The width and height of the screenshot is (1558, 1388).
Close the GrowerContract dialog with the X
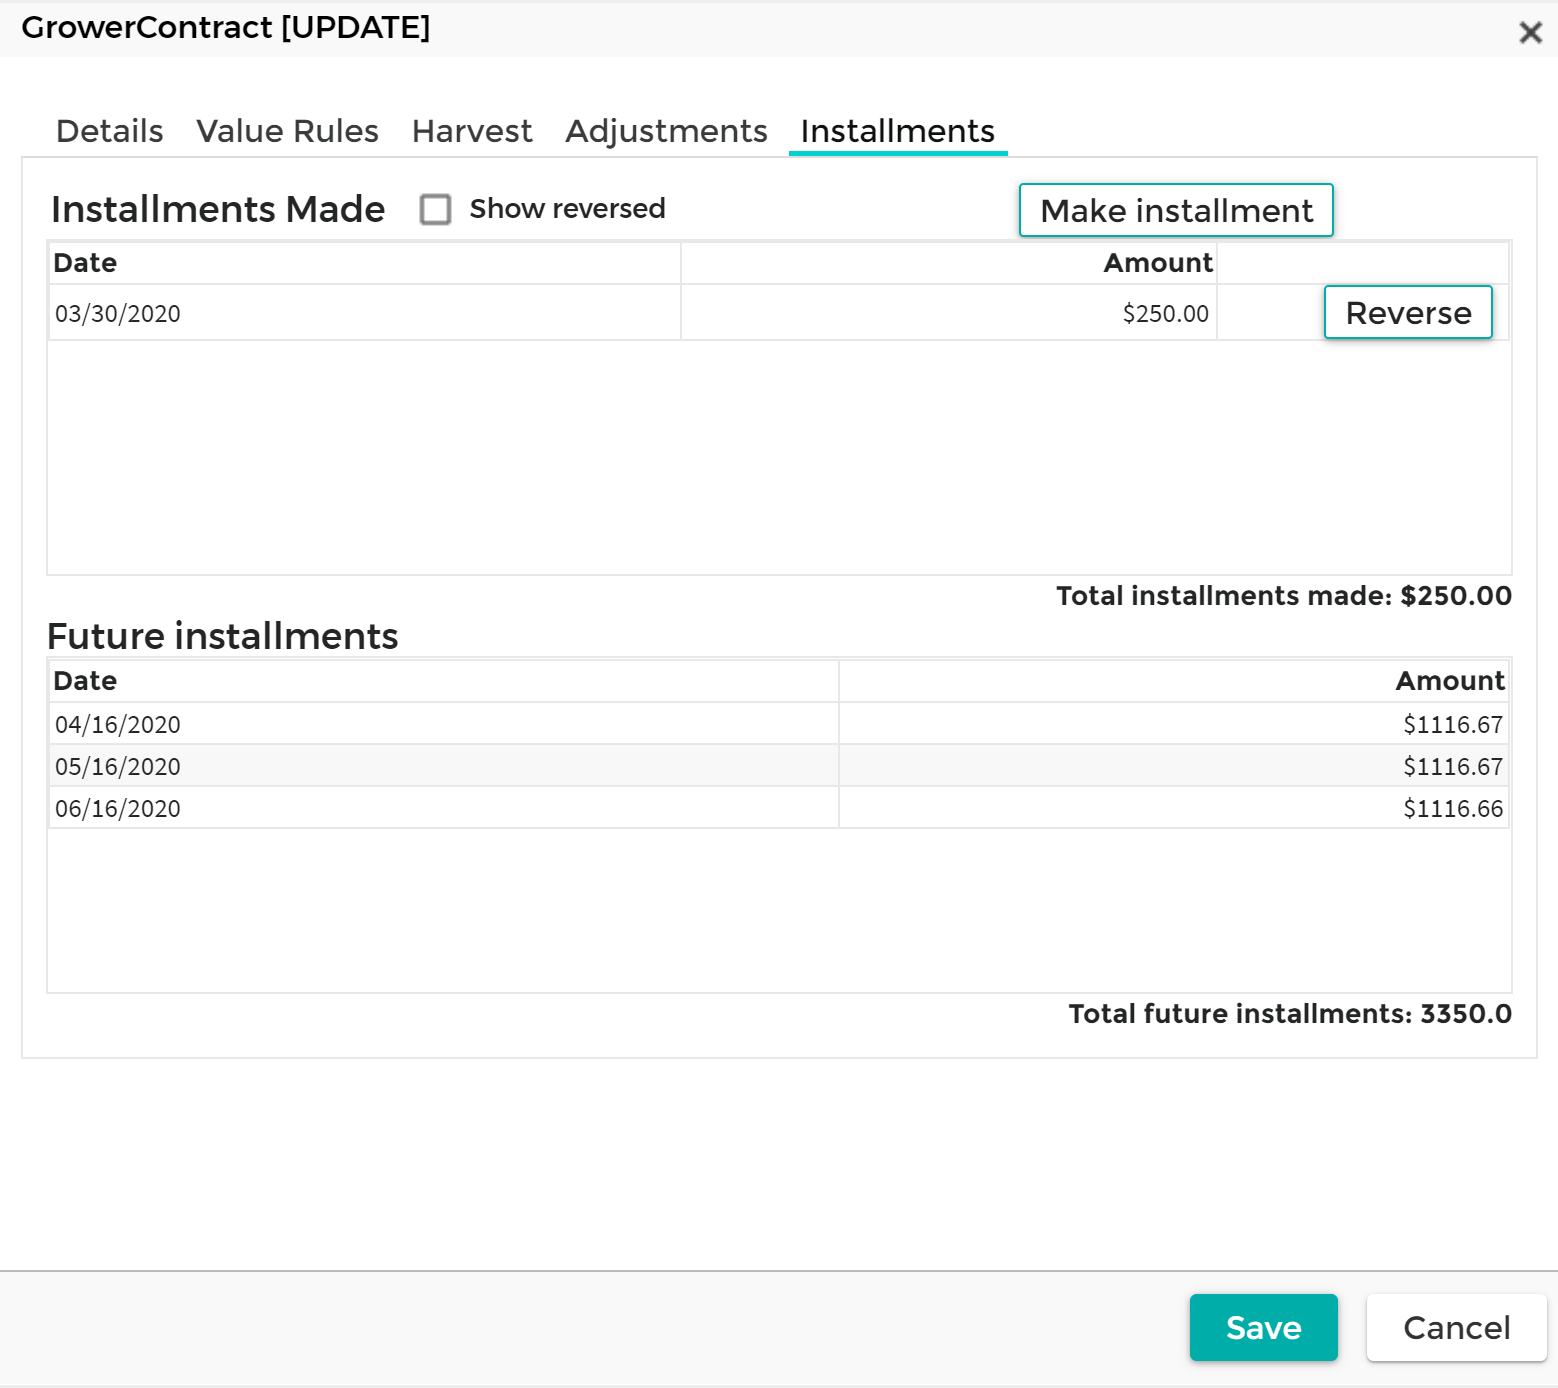[1529, 33]
